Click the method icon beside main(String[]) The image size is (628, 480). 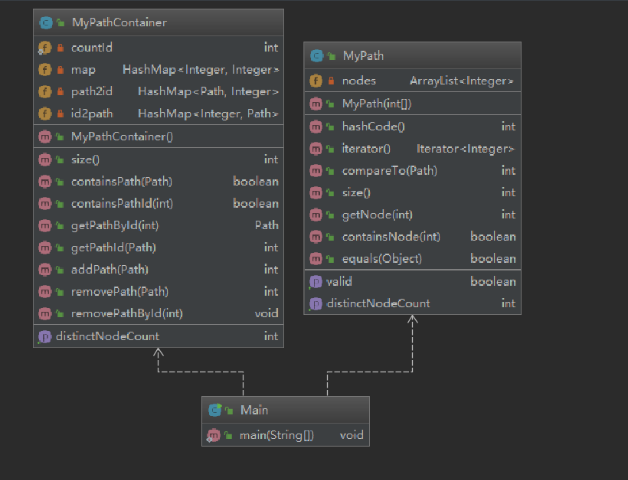click(213, 435)
